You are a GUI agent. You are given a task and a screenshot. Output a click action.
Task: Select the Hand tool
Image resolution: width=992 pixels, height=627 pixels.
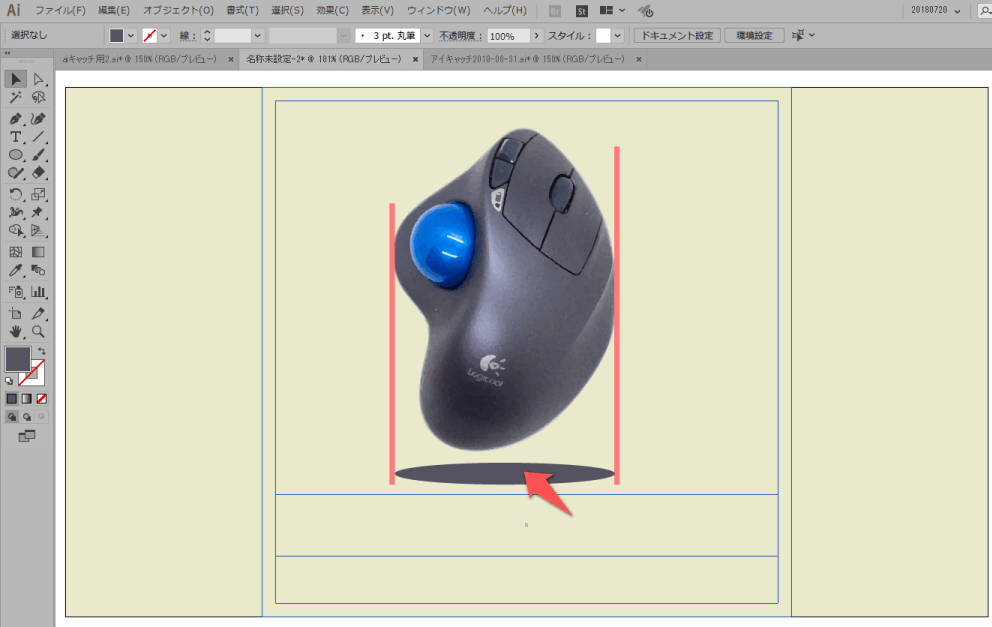pyautogui.click(x=16, y=331)
